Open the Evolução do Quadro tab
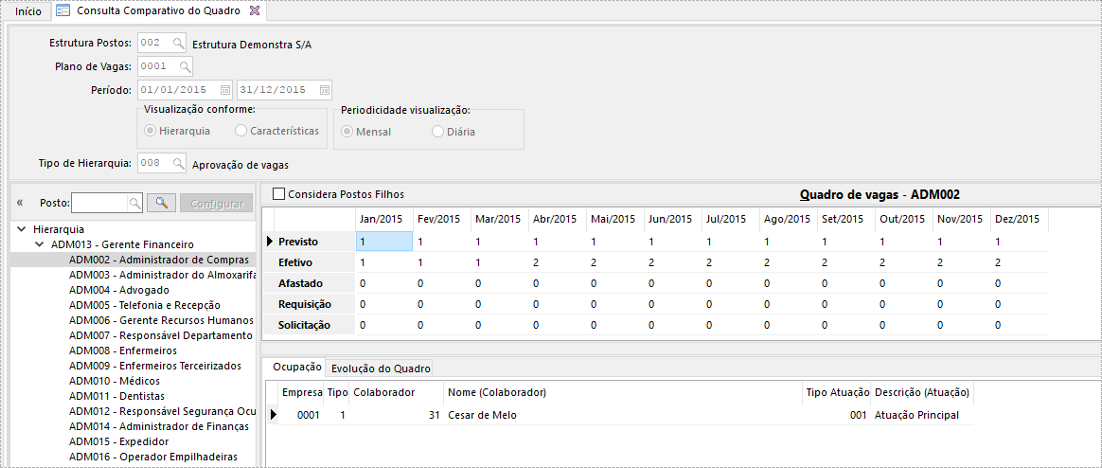The width and height of the screenshot is (1102, 468). coord(380,368)
